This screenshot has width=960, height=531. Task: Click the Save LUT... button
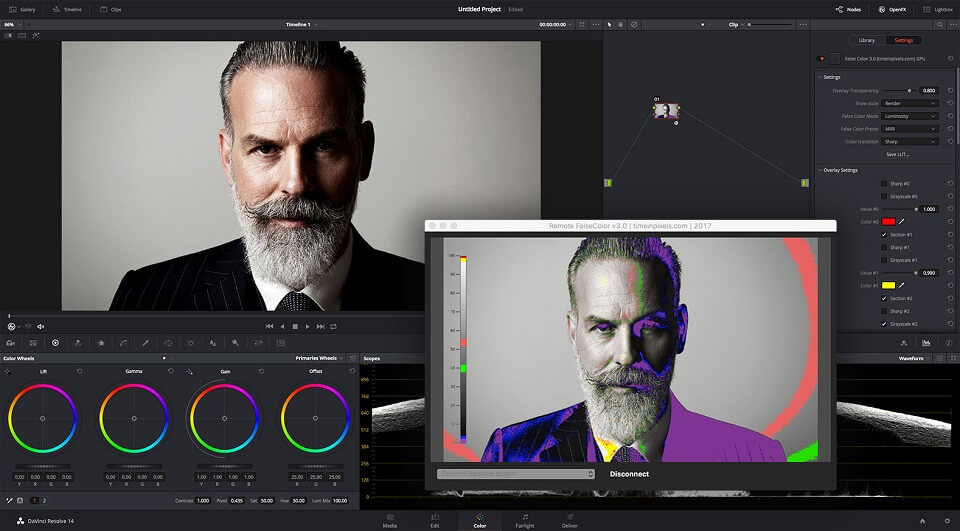pyautogui.click(x=898, y=154)
